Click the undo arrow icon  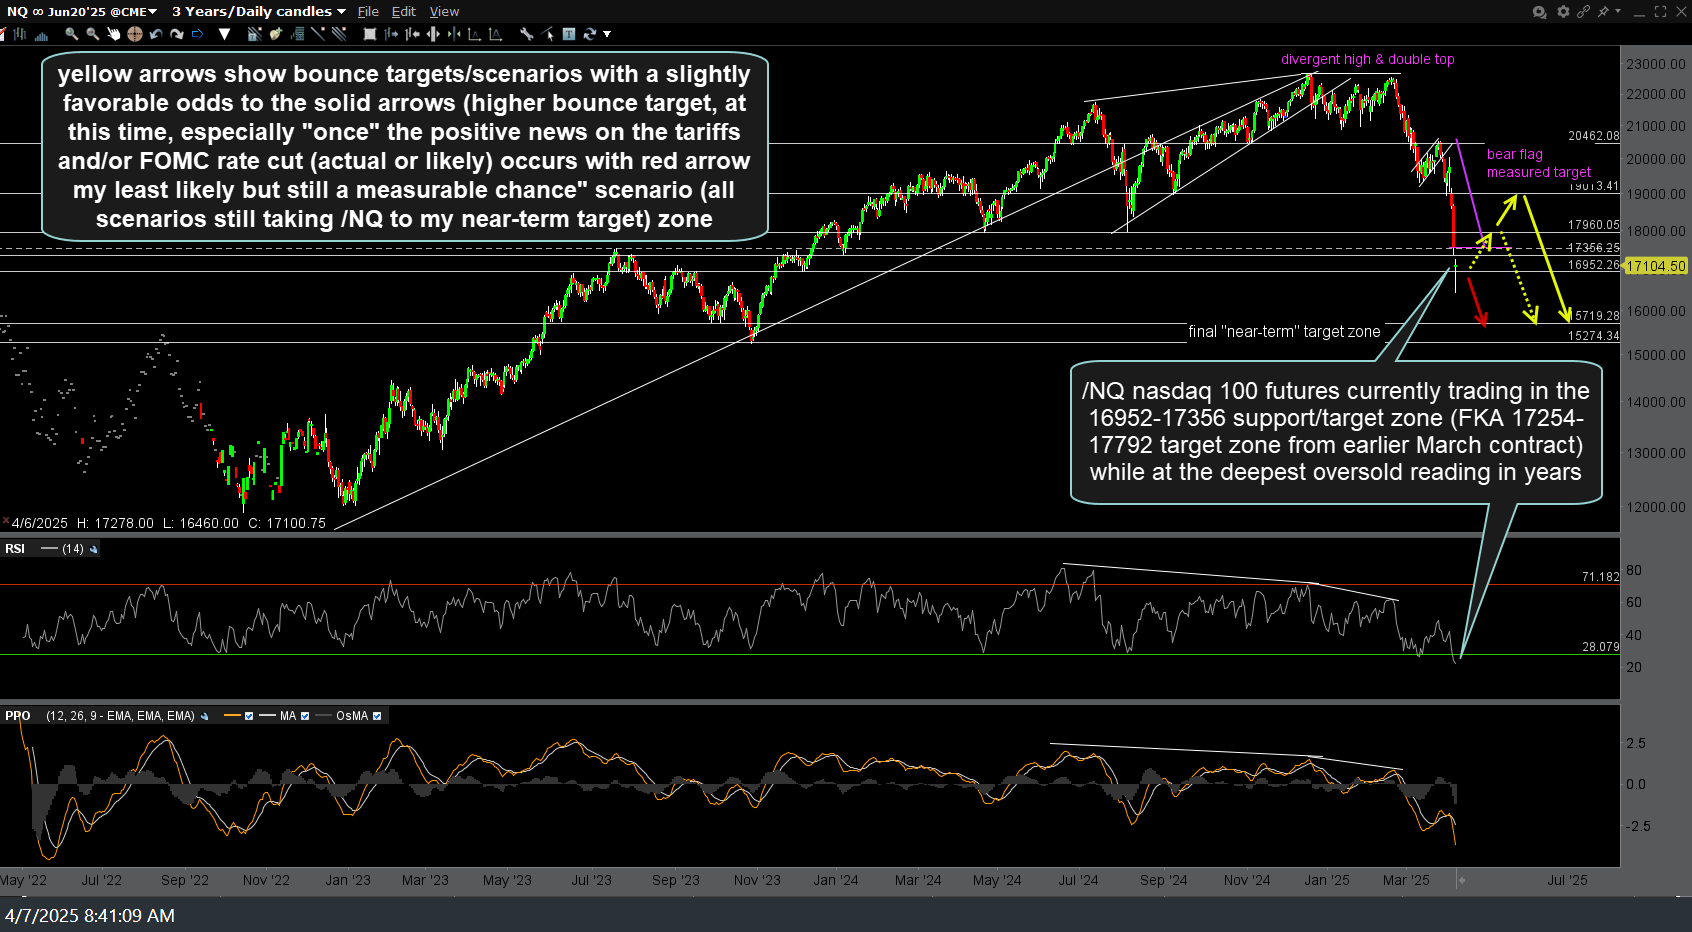(x=156, y=34)
